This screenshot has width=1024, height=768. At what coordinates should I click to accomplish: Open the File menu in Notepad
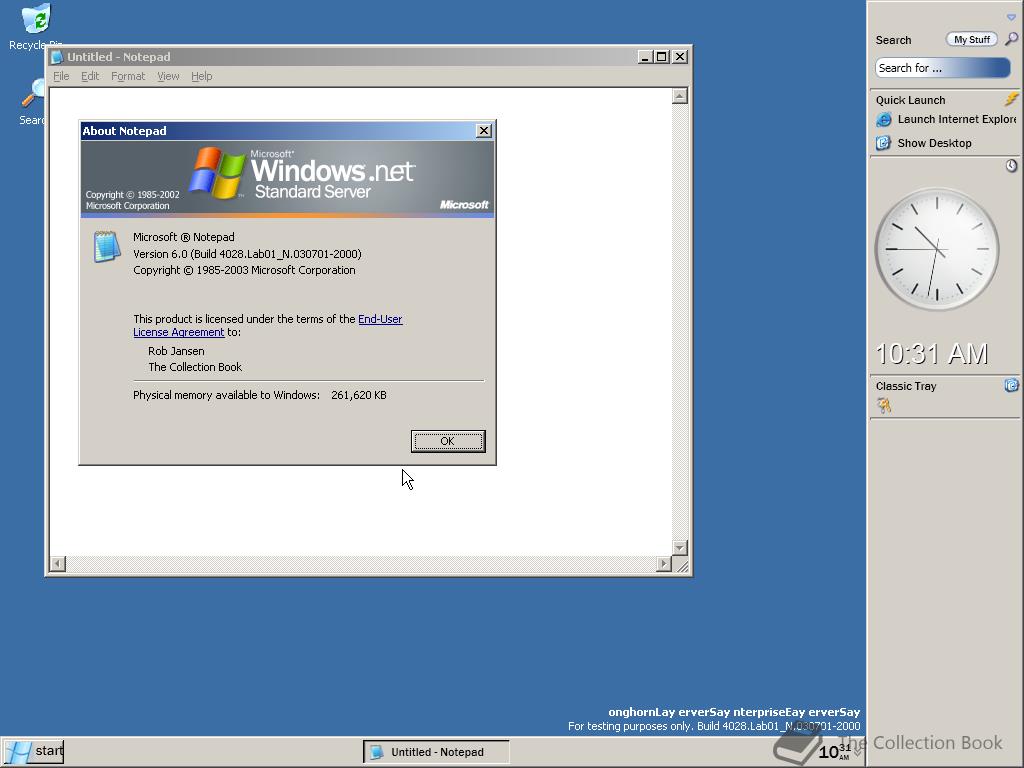(x=61, y=76)
